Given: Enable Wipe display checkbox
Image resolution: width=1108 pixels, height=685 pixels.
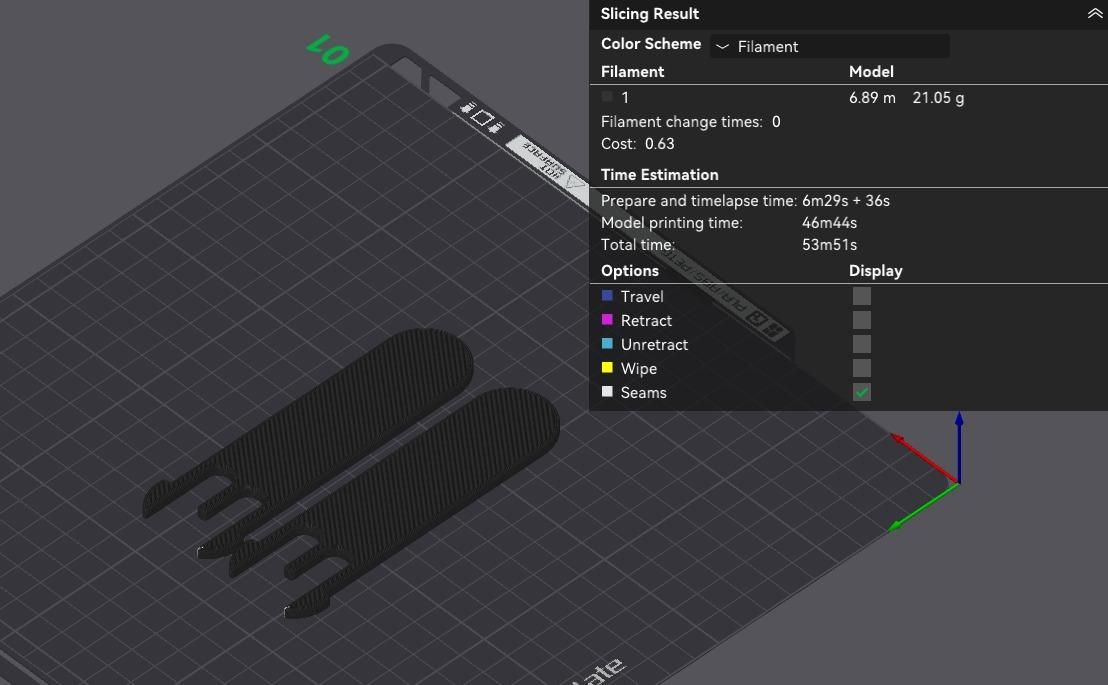Looking at the screenshot, I should pyautogui.click(x=861, y=368).
